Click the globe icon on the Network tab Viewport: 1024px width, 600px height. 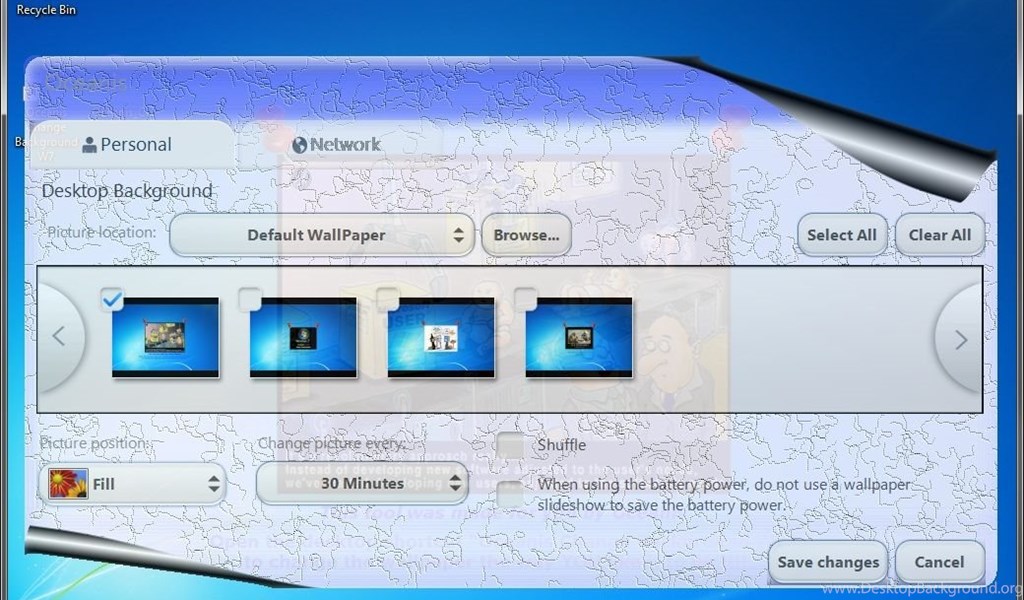(x=299, y=145)
